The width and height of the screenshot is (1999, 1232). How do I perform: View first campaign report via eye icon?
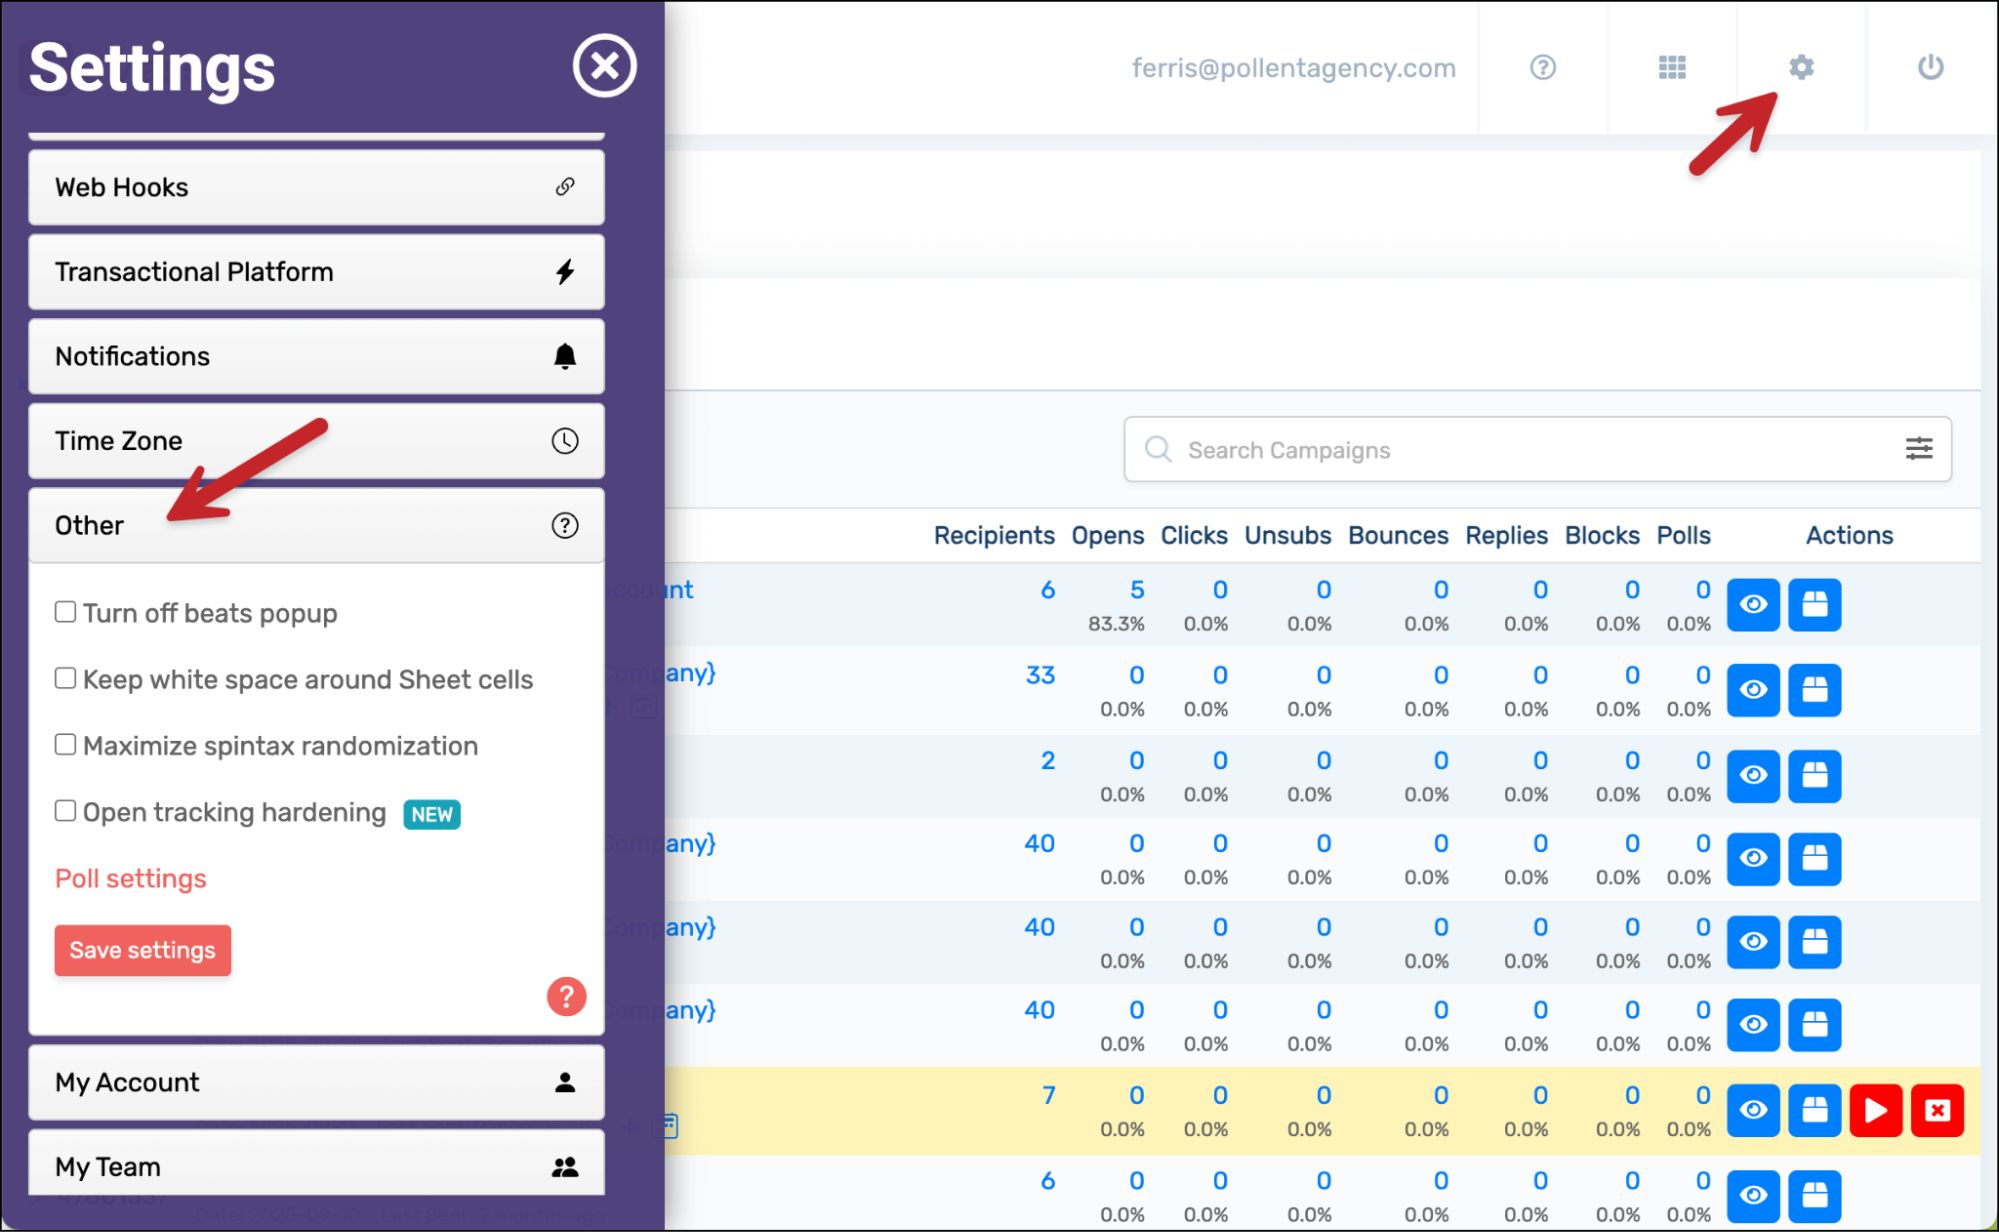pos(1752,604)
